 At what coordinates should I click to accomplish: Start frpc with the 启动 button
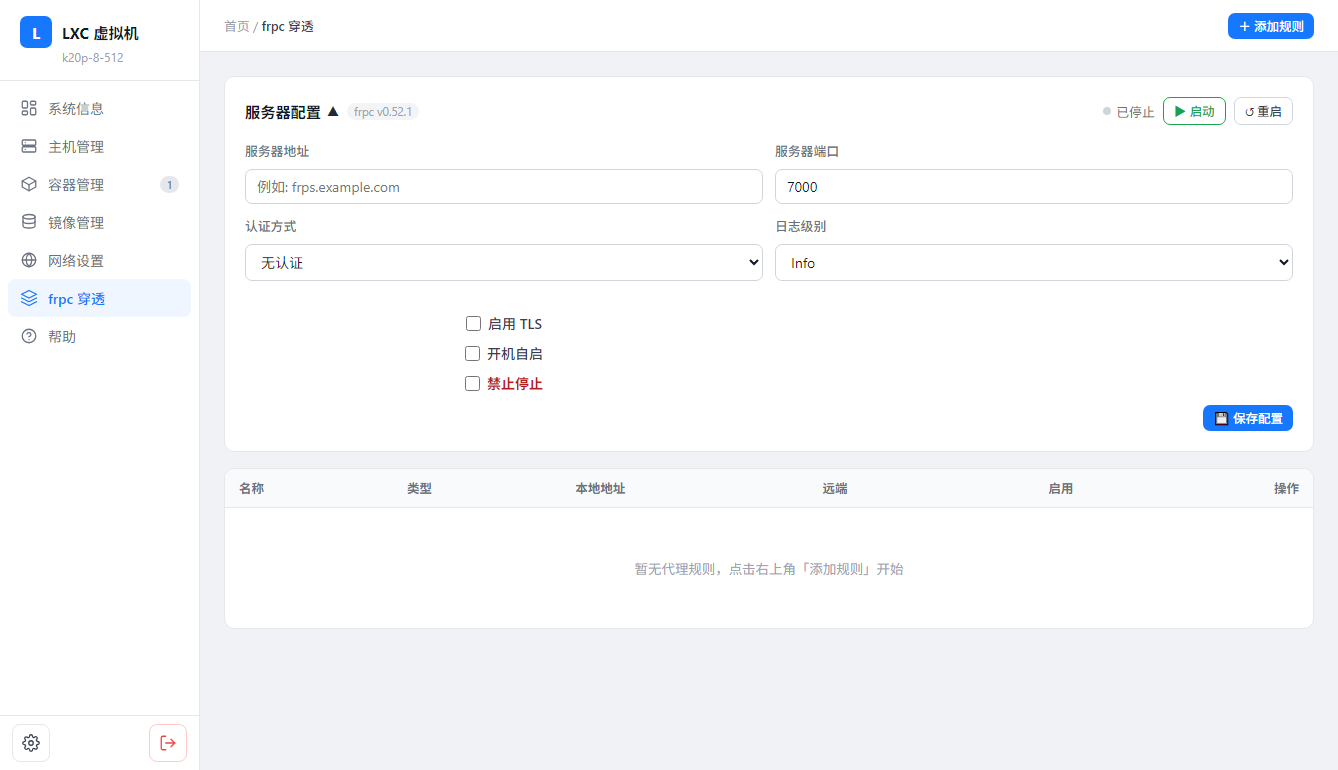click(1194, 111)
